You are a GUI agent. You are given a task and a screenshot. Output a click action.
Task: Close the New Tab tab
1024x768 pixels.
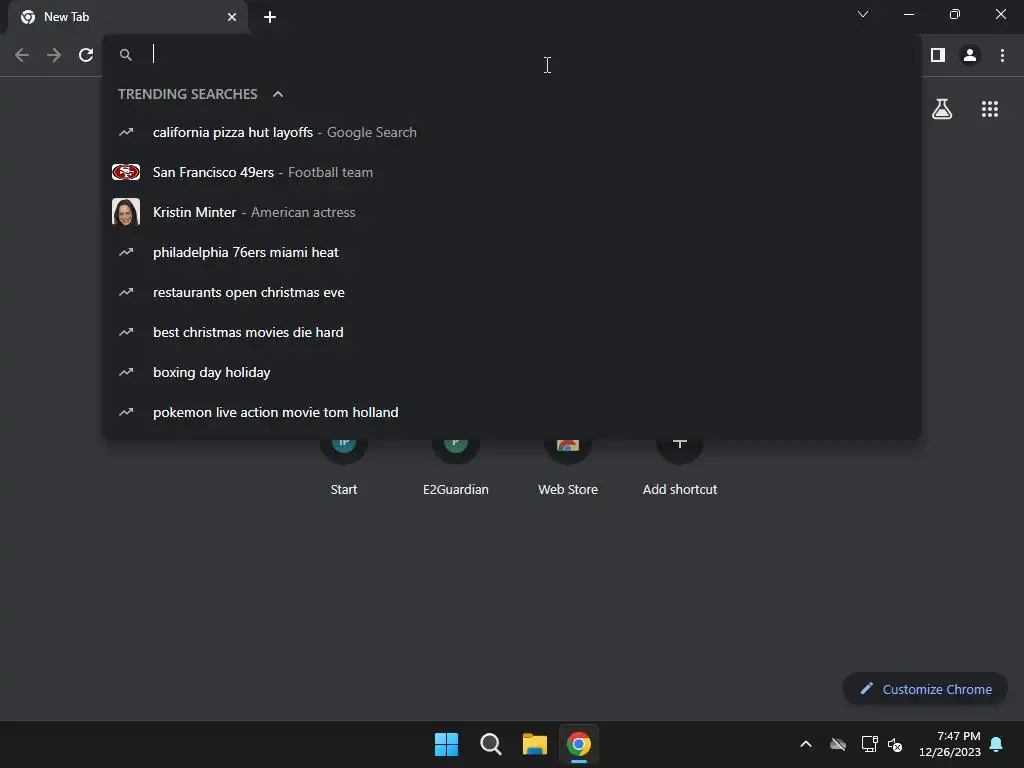point(232,17)
